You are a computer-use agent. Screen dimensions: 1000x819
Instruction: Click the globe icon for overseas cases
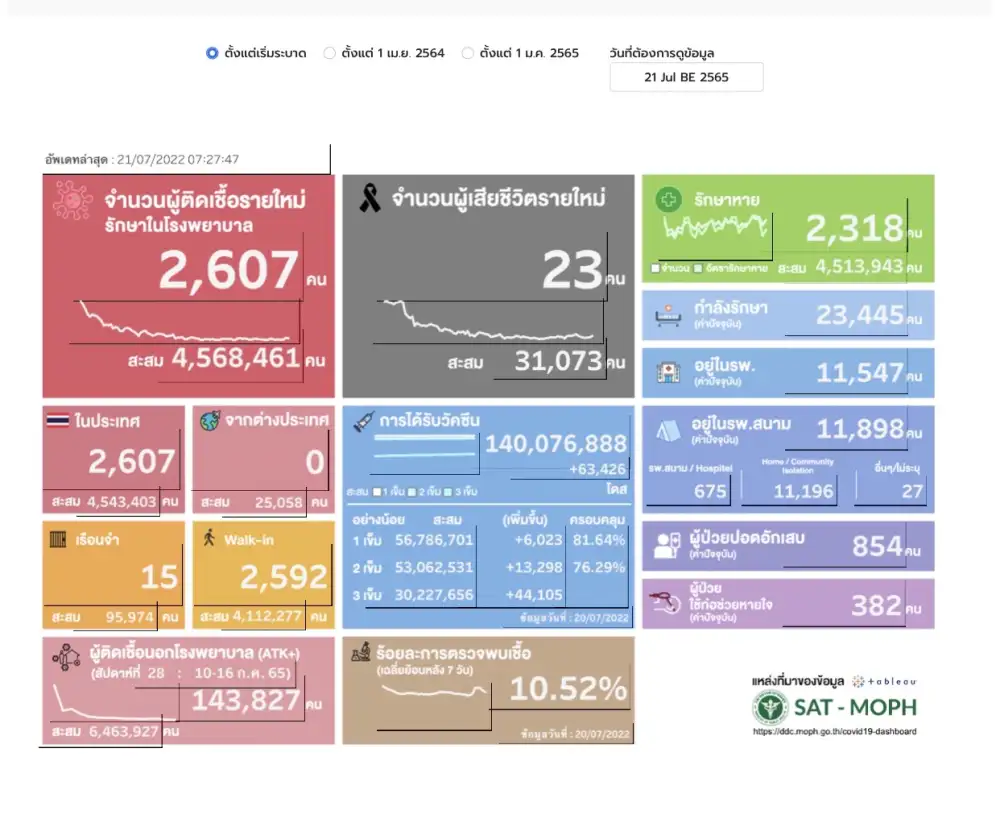point(208,421)
